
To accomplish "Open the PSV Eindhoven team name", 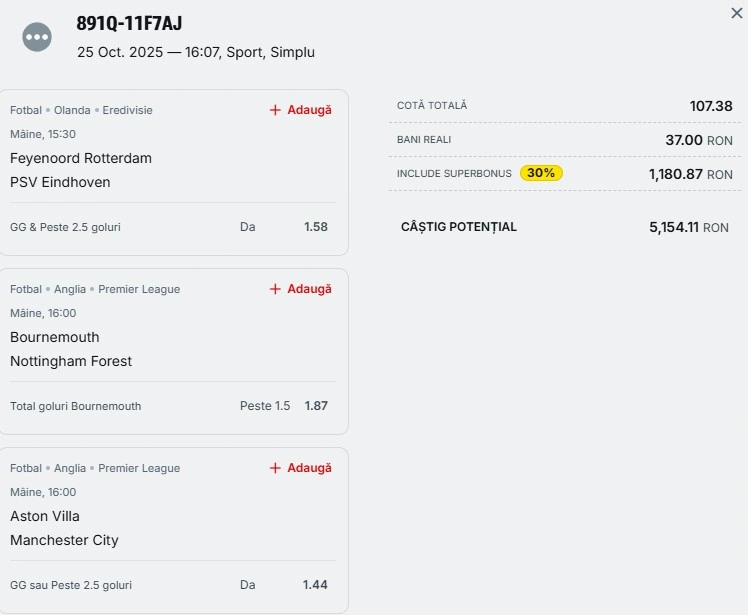I will [x=60, y=182].
